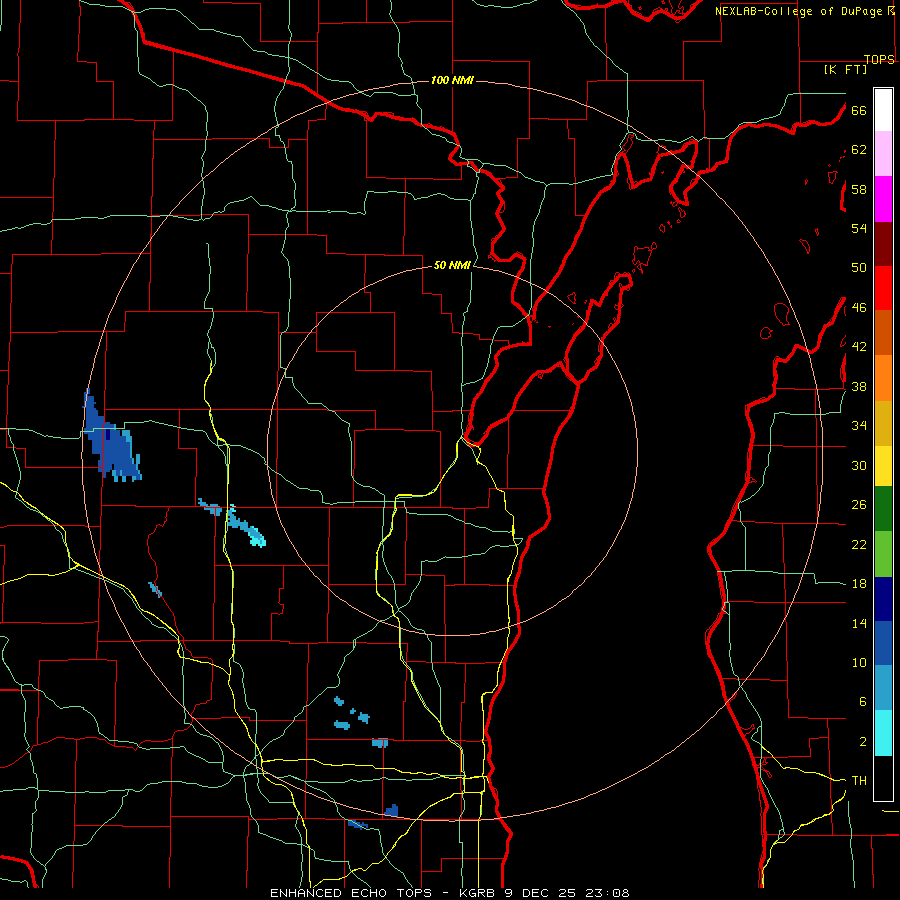Click the legend value 30
This screenshot has width=900, height=900.
(859, 465)
